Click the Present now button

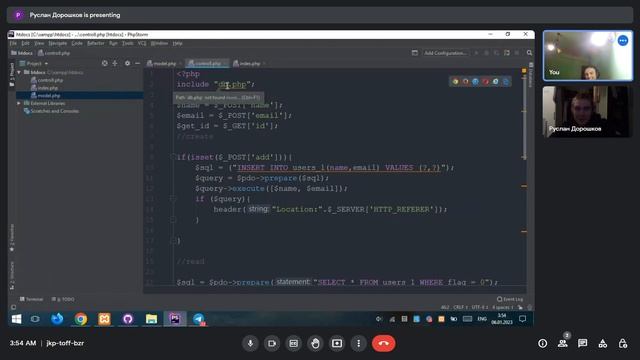[x=337, y=344]
